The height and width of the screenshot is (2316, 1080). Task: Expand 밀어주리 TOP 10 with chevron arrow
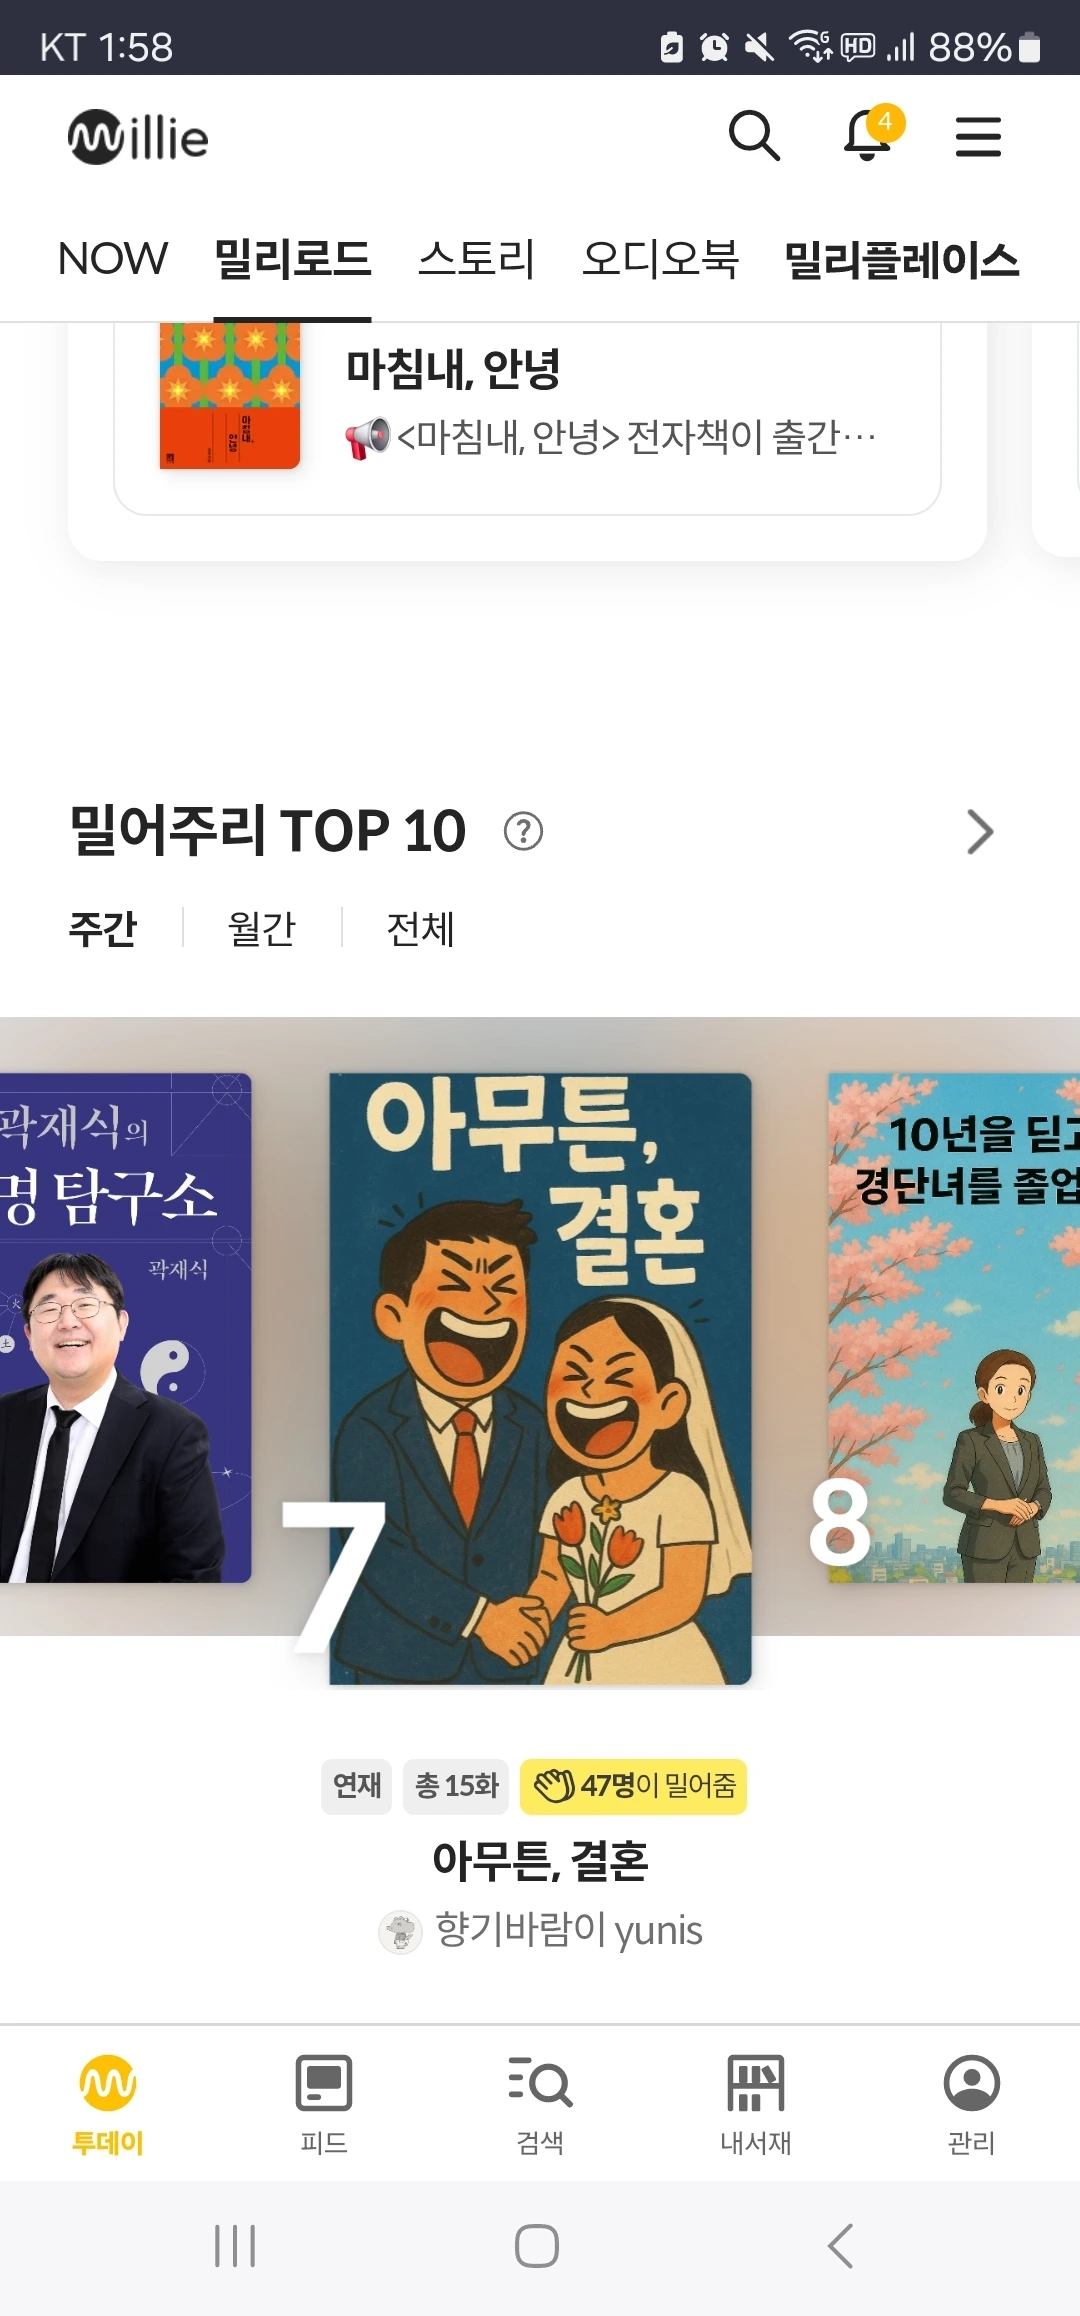tap(980, 832)
